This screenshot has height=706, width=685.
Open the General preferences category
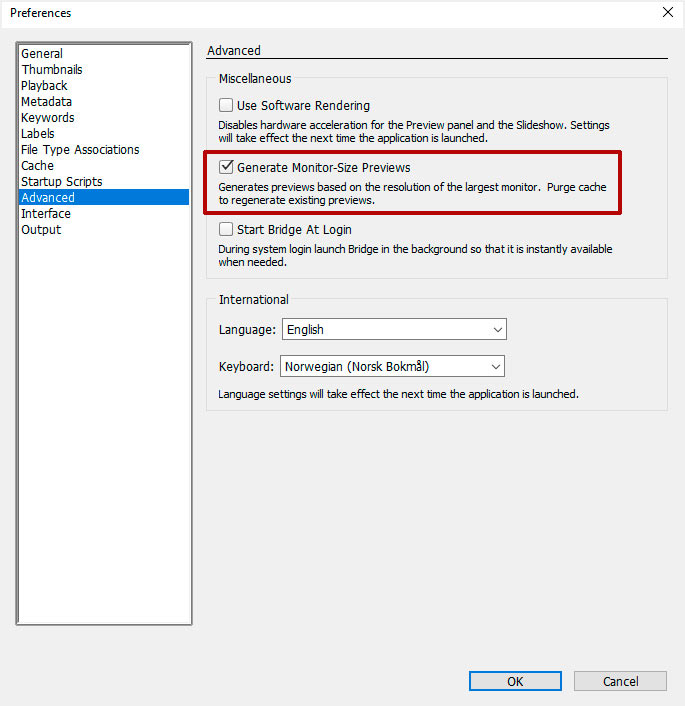(42, 54)
